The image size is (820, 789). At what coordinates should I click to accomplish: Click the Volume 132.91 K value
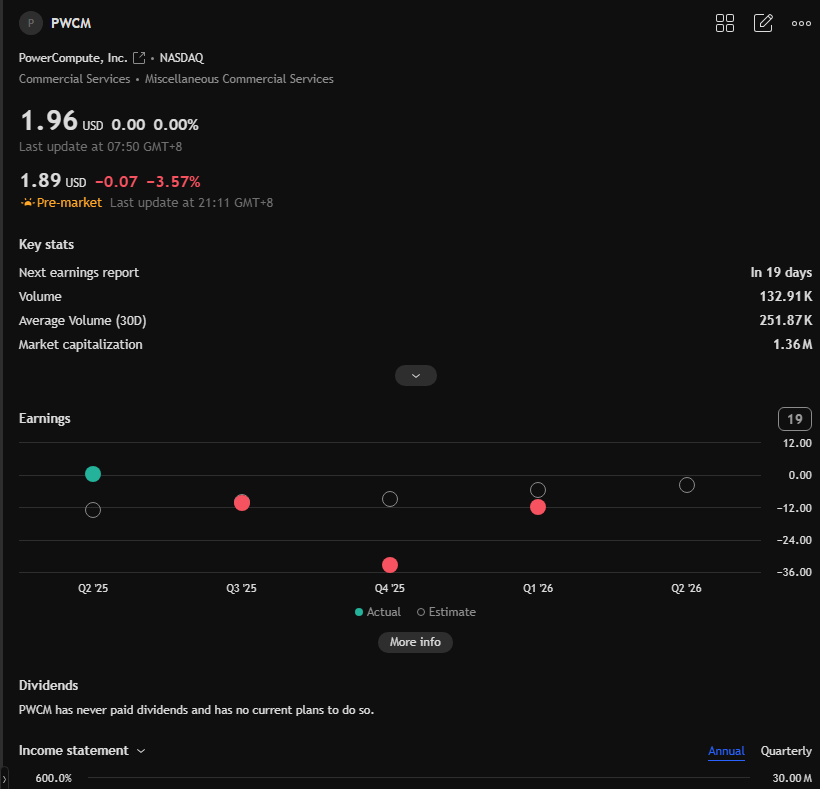point(785,296)
